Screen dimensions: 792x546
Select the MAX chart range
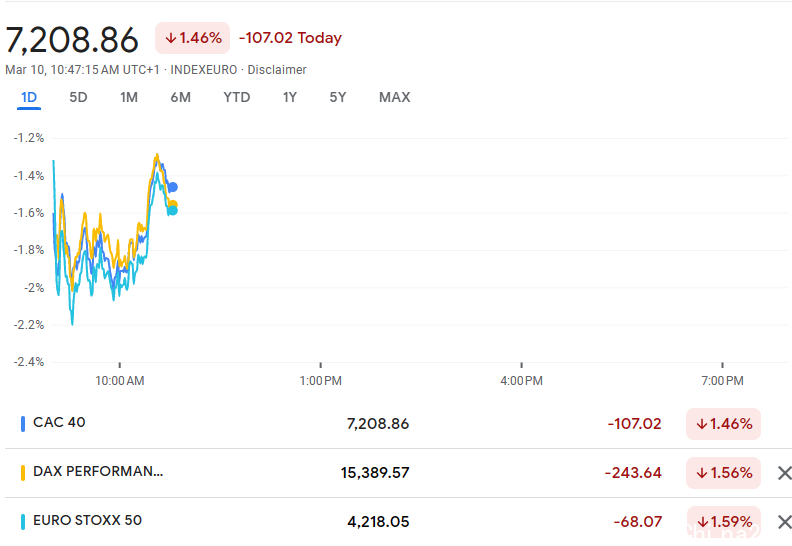tap(394, 97)
